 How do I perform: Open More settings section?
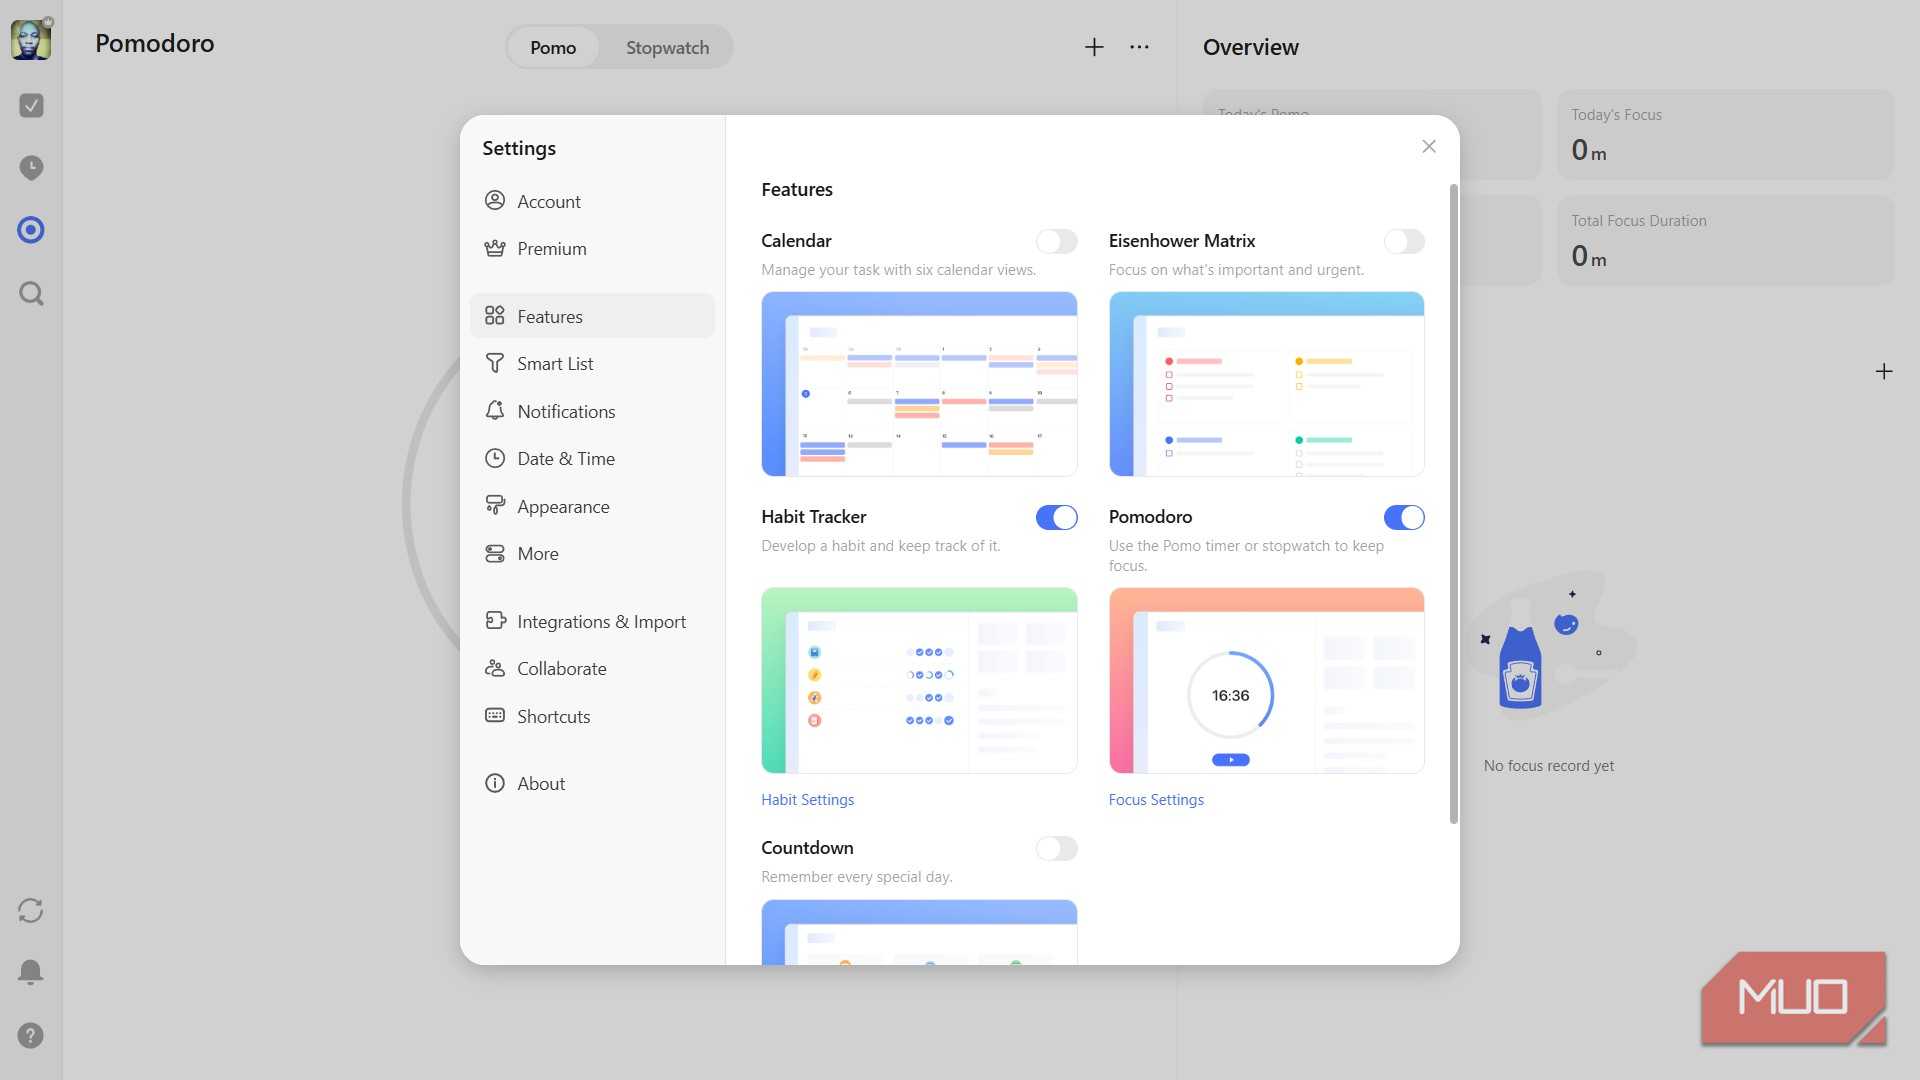tap(592, 553)
